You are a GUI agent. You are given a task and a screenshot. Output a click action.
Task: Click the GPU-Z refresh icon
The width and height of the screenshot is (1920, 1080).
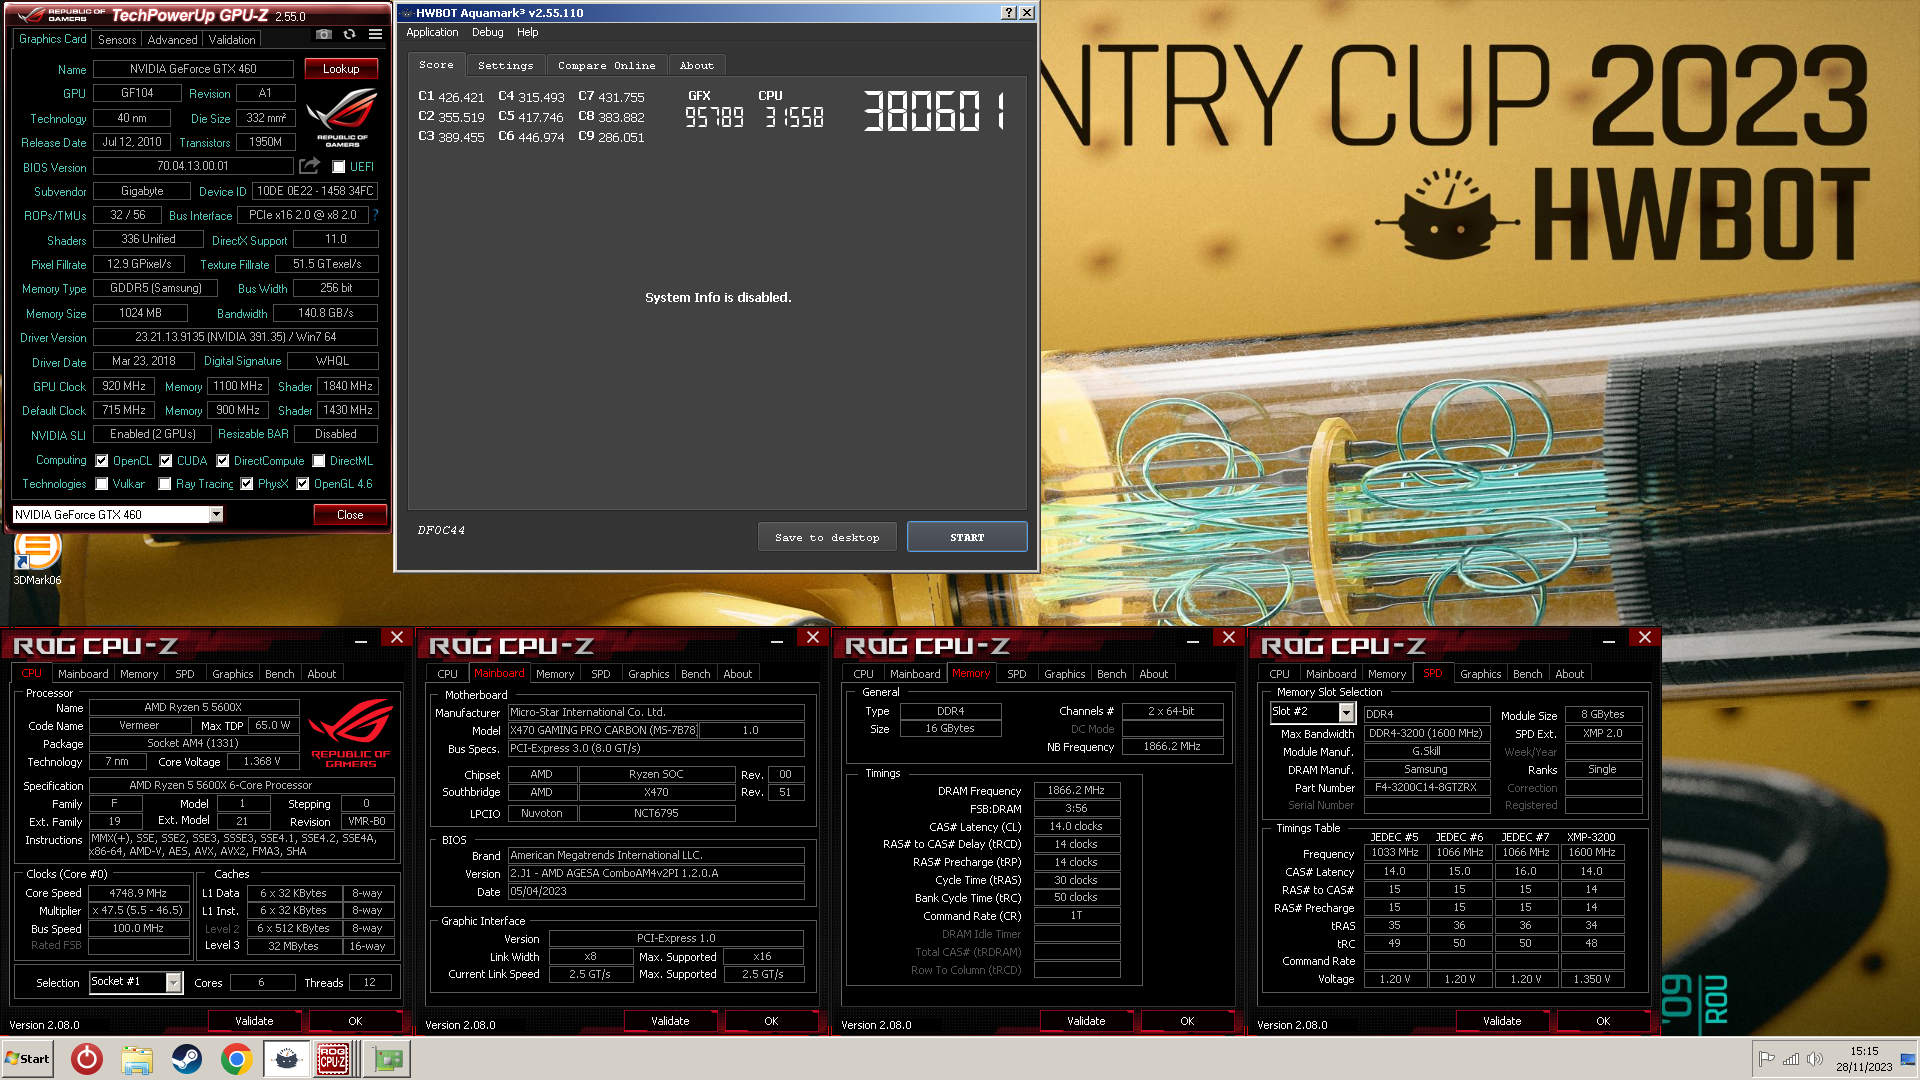tap(349, 34)
